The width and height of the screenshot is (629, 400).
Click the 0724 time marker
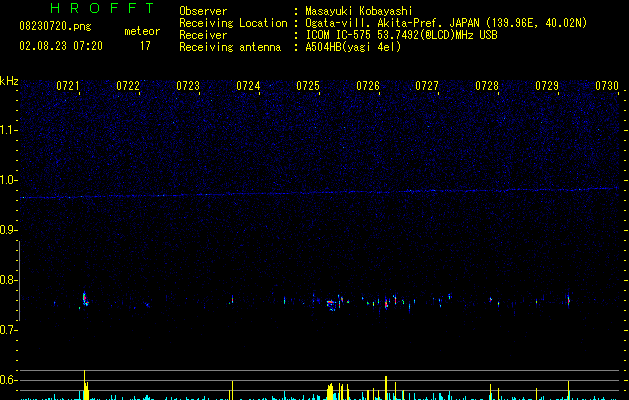click(248, 86)
